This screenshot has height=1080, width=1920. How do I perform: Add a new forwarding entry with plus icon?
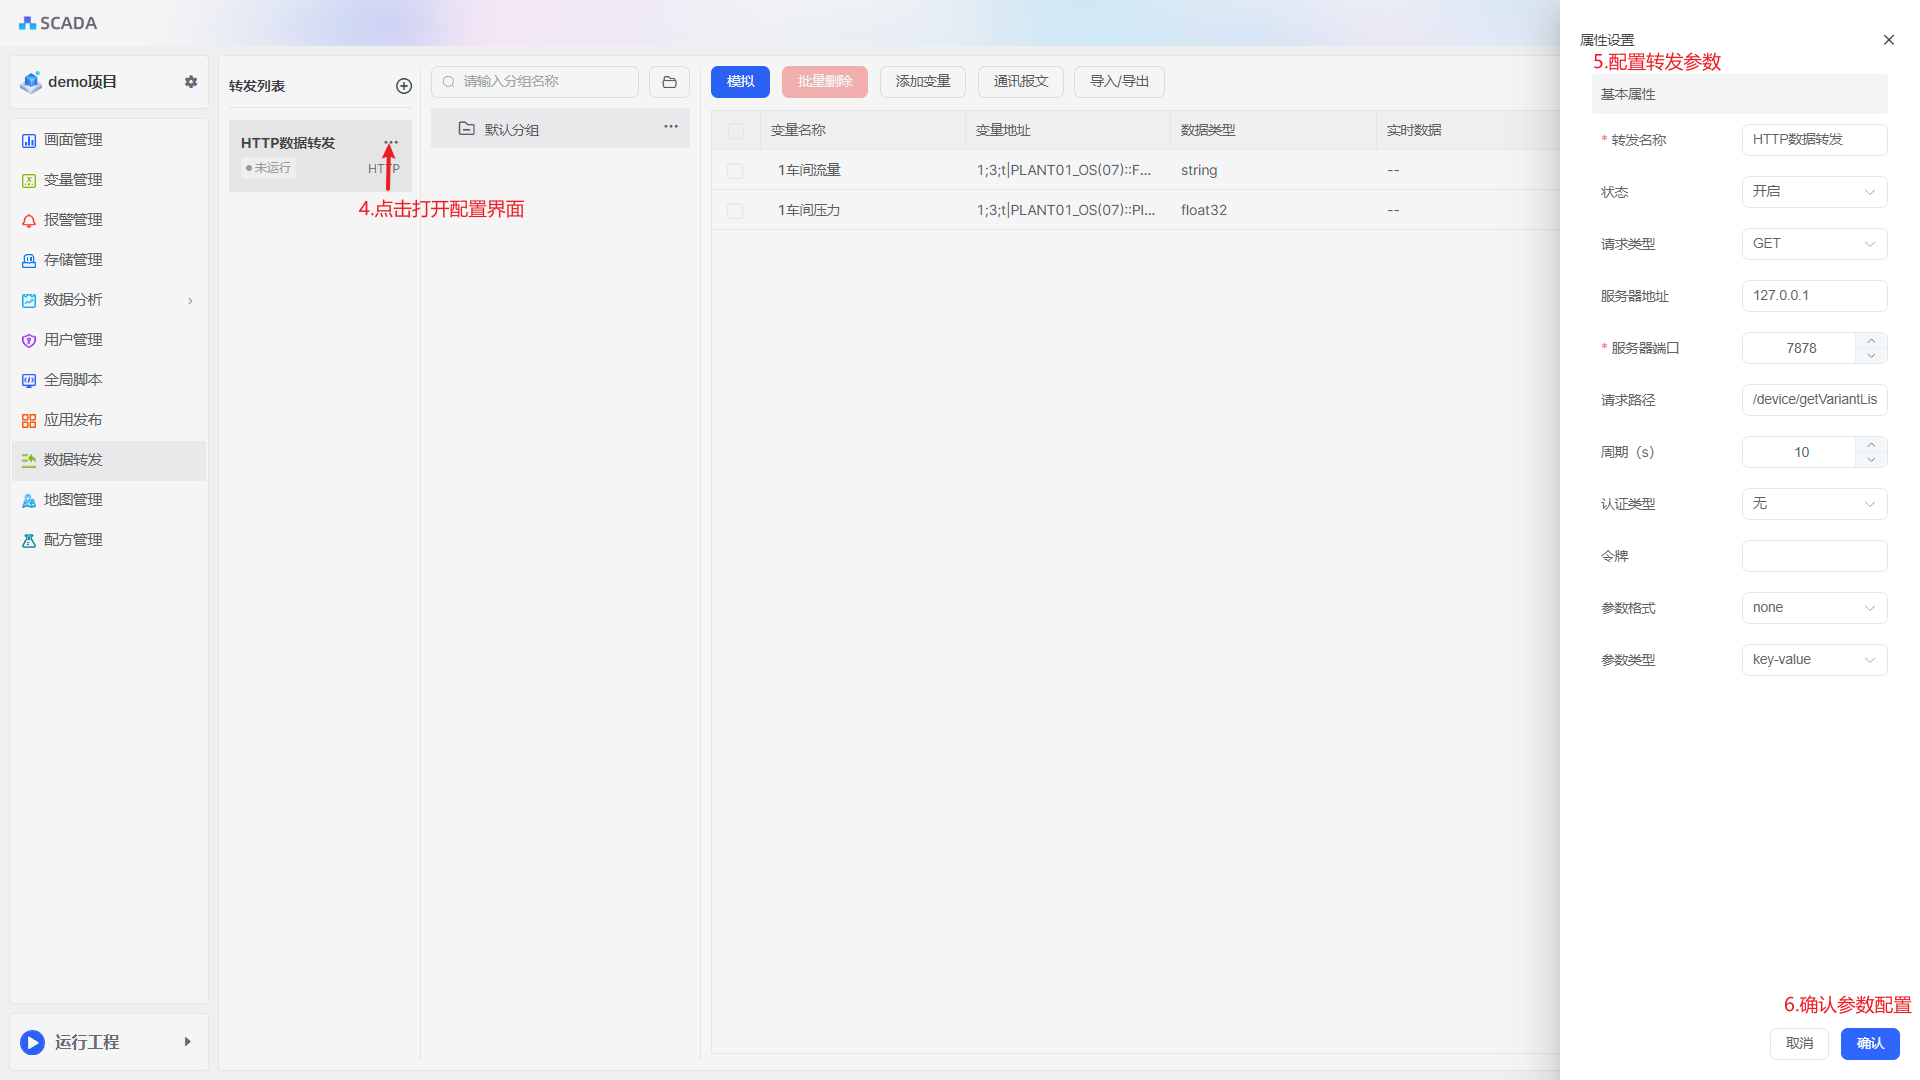[404, 86]
